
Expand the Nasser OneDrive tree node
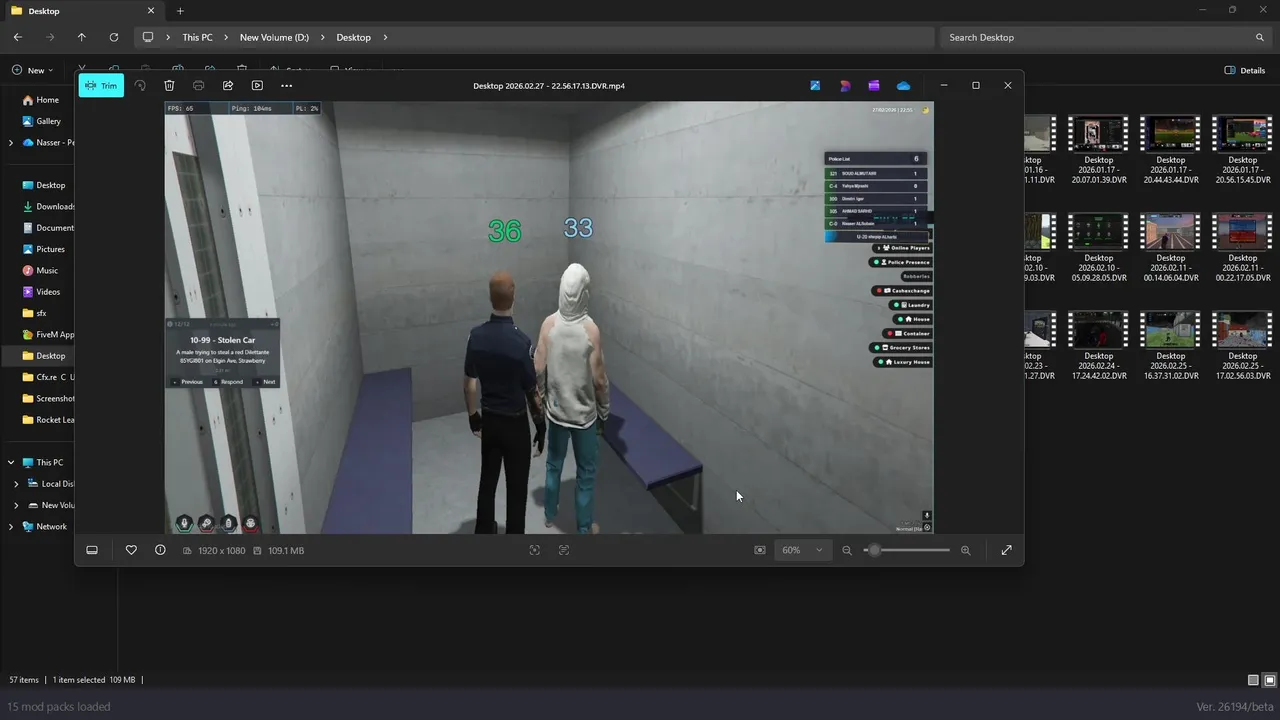pos(11,143)
